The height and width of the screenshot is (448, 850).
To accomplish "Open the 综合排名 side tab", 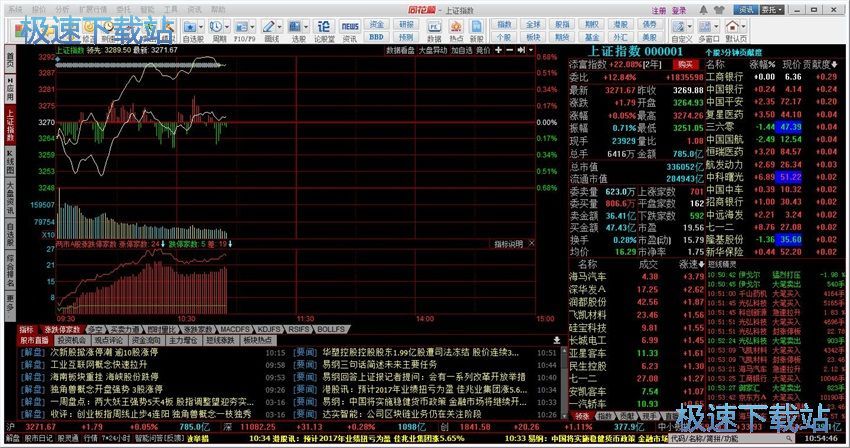I will [x=10, y=270].
